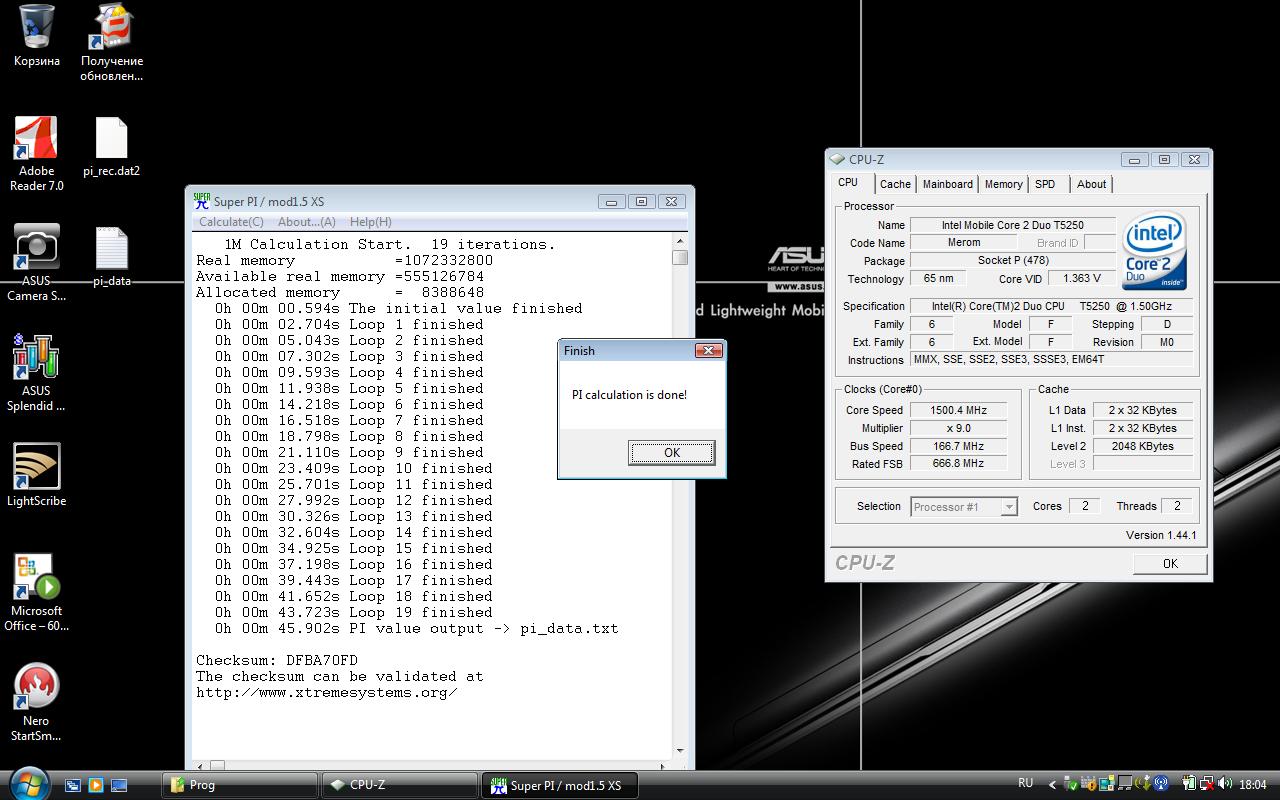The image size is (1280, 800).
Task: Open the Help(H) menu in Super PI
Action: (370, 222)
